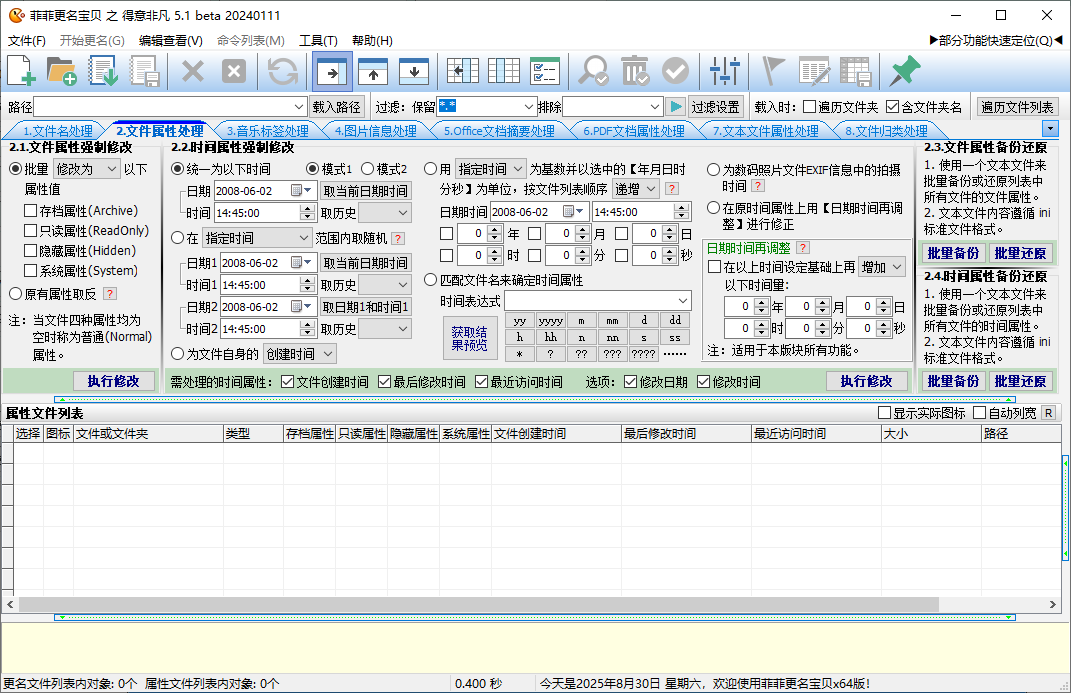Expand the 创建时间 dropdown
Viewport: 1071px width, 693px height.
tap(299, 354)
